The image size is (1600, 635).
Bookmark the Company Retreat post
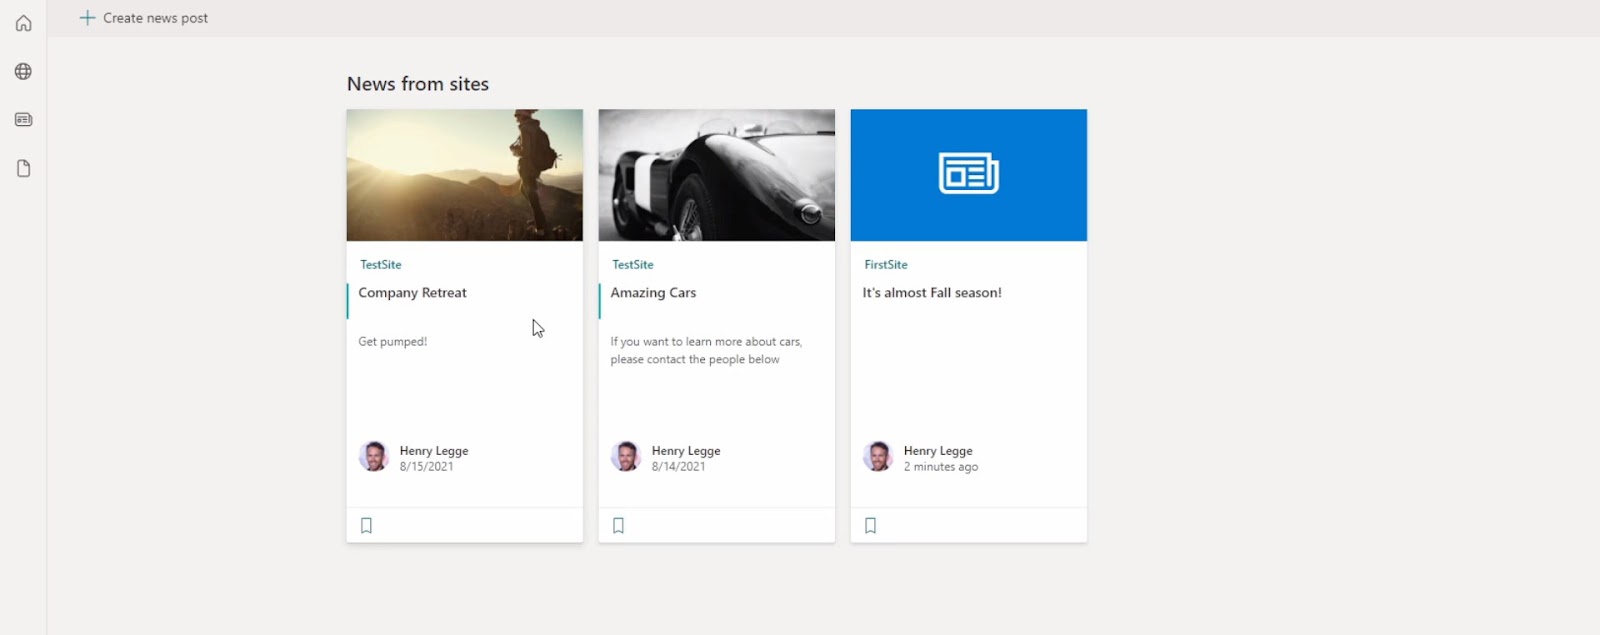pos(366,526)
